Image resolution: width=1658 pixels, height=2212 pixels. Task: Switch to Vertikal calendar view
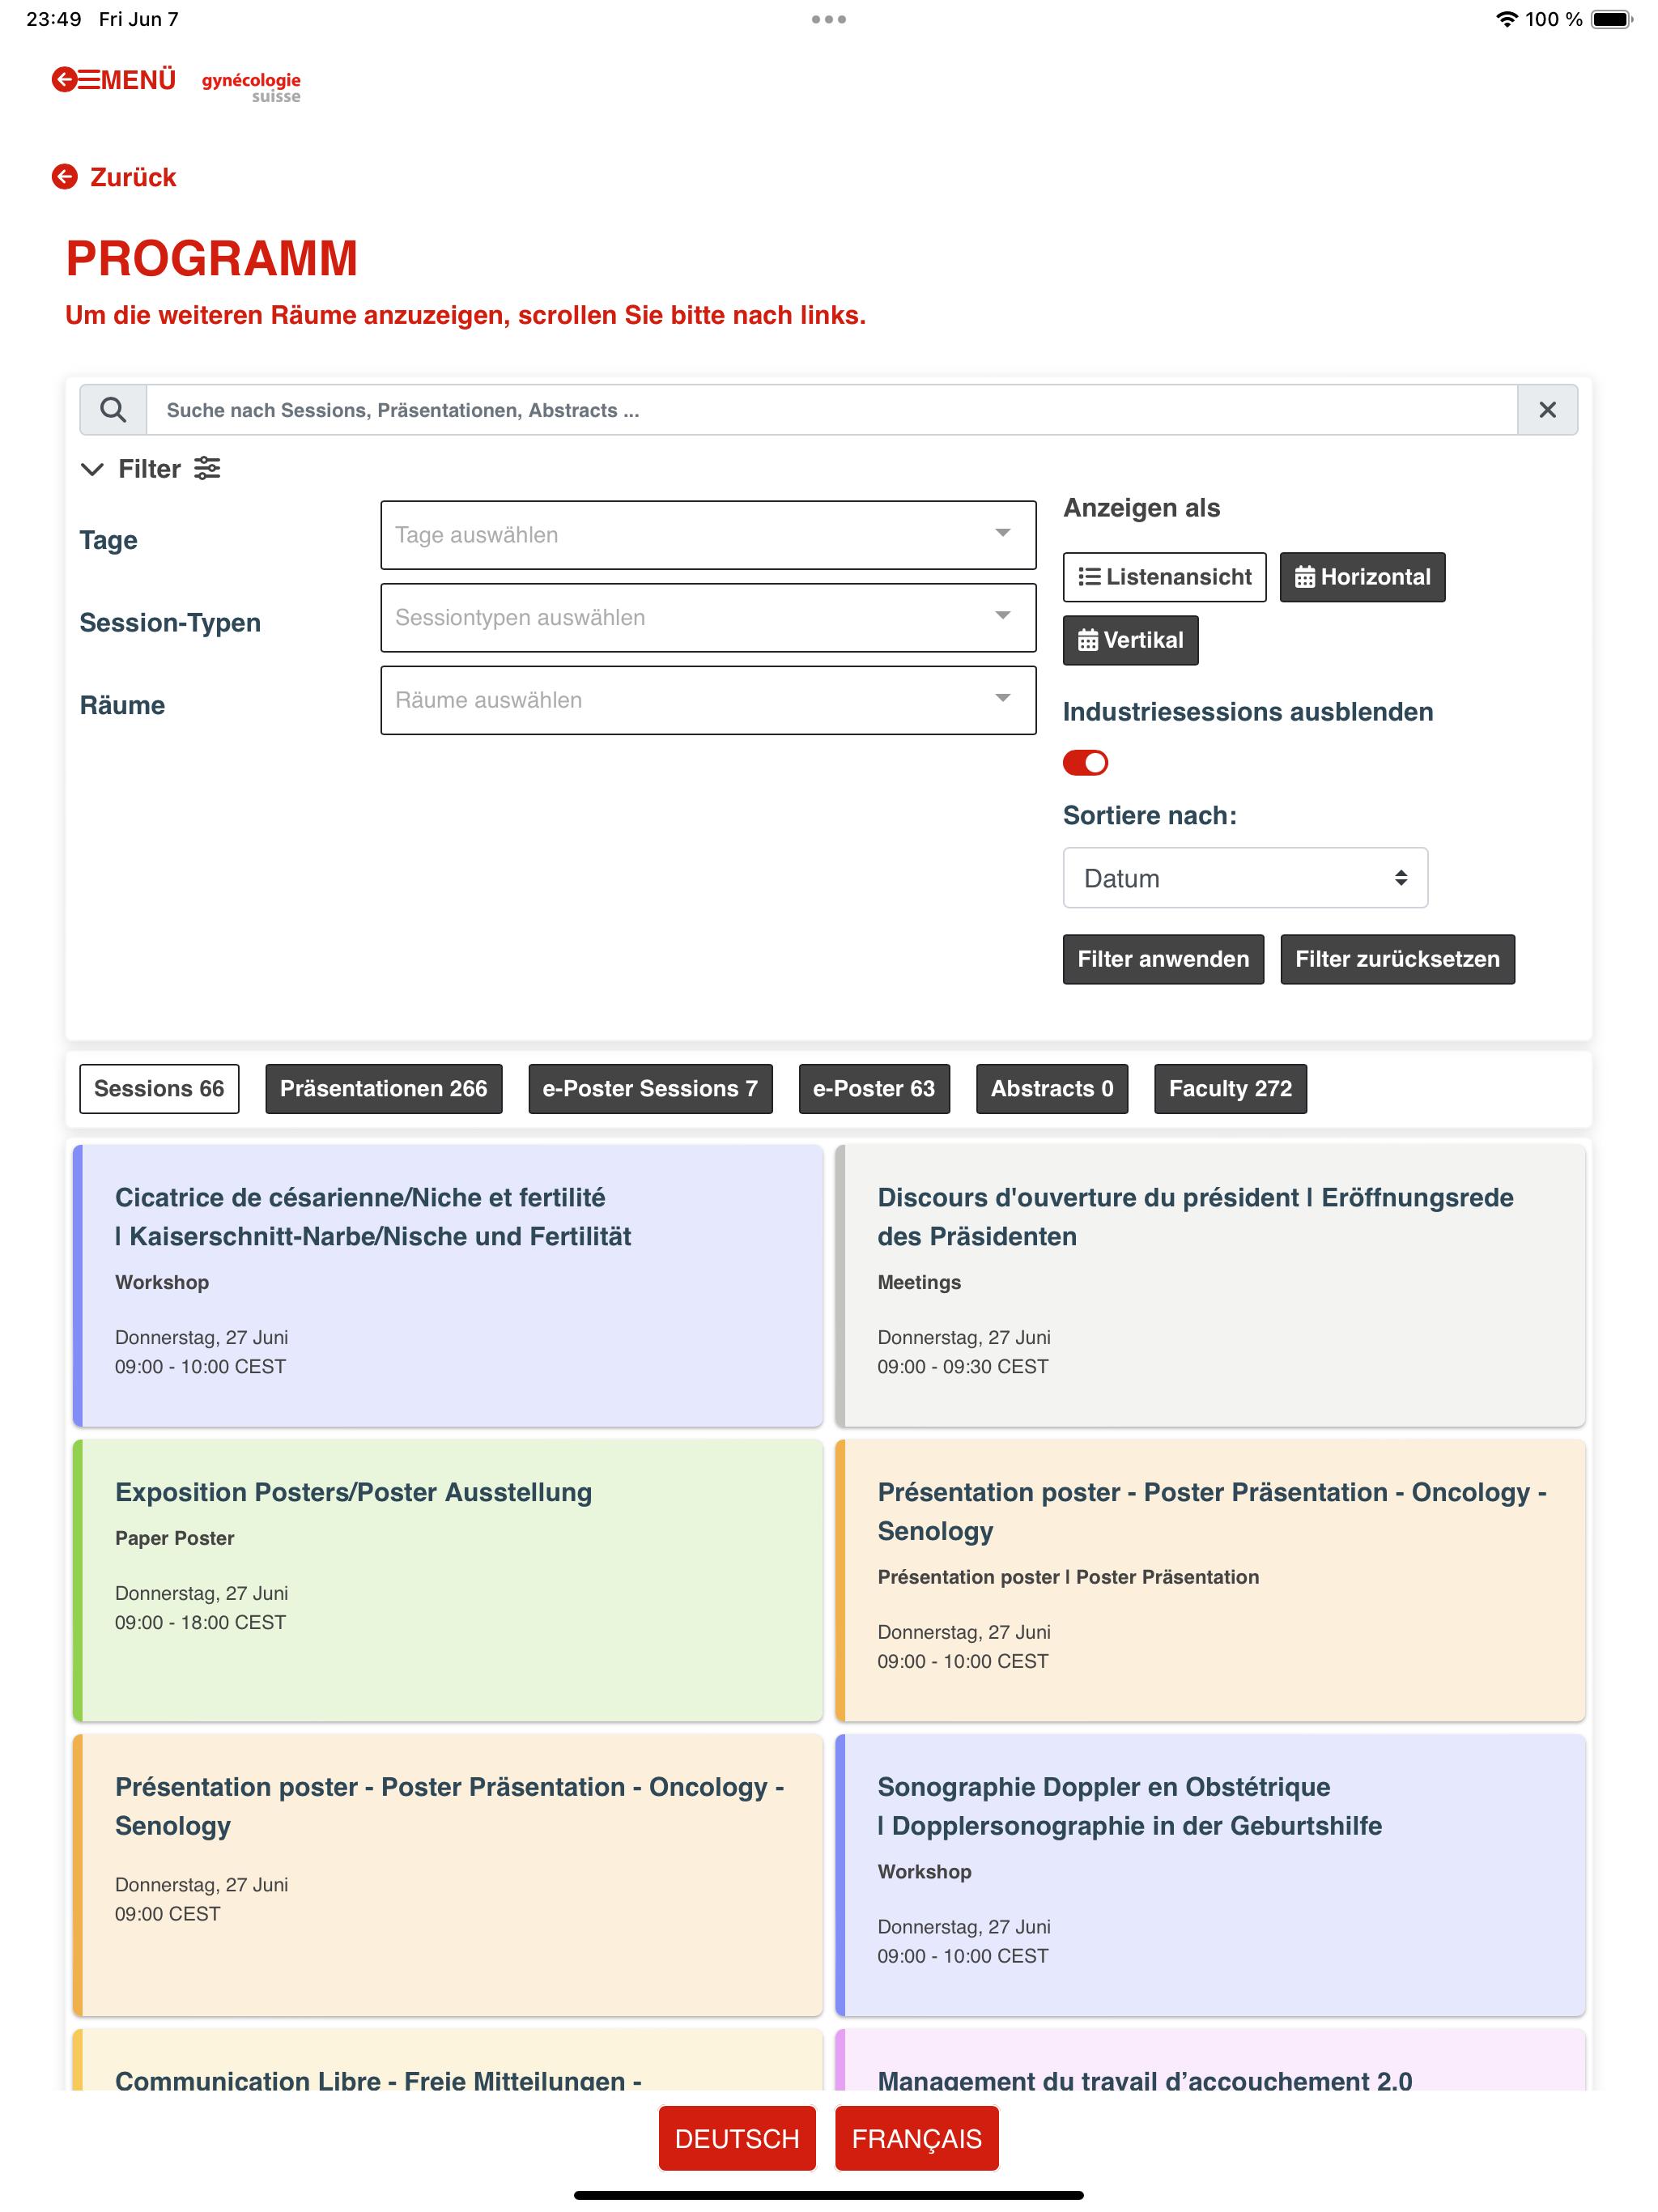[x=1130, y=640]
